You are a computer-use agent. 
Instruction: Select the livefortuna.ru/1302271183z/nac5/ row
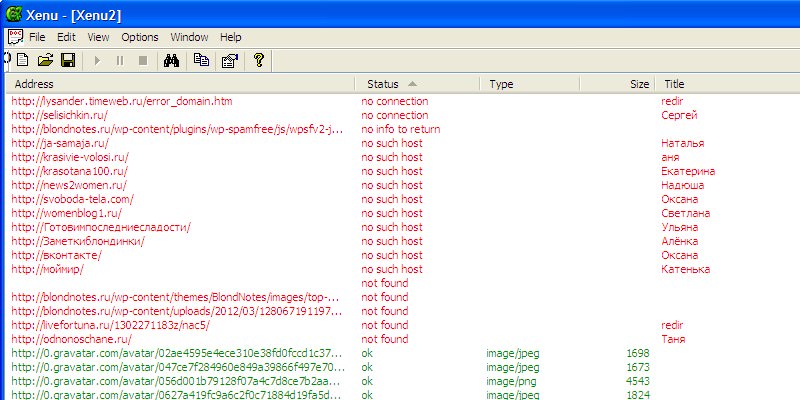403,325
